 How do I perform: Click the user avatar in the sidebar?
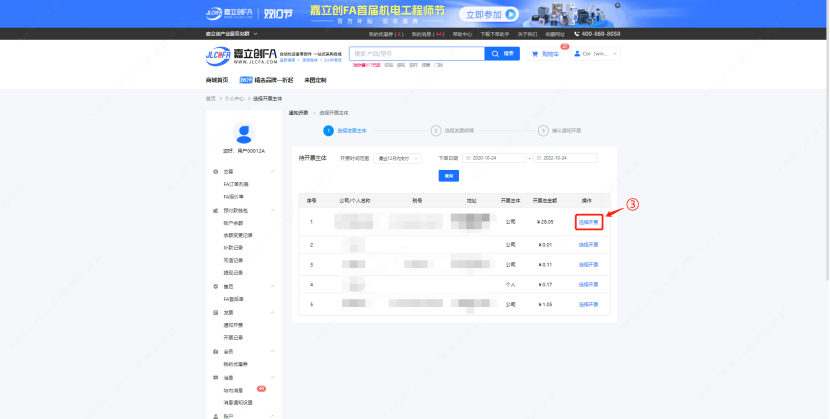[243, 133]
